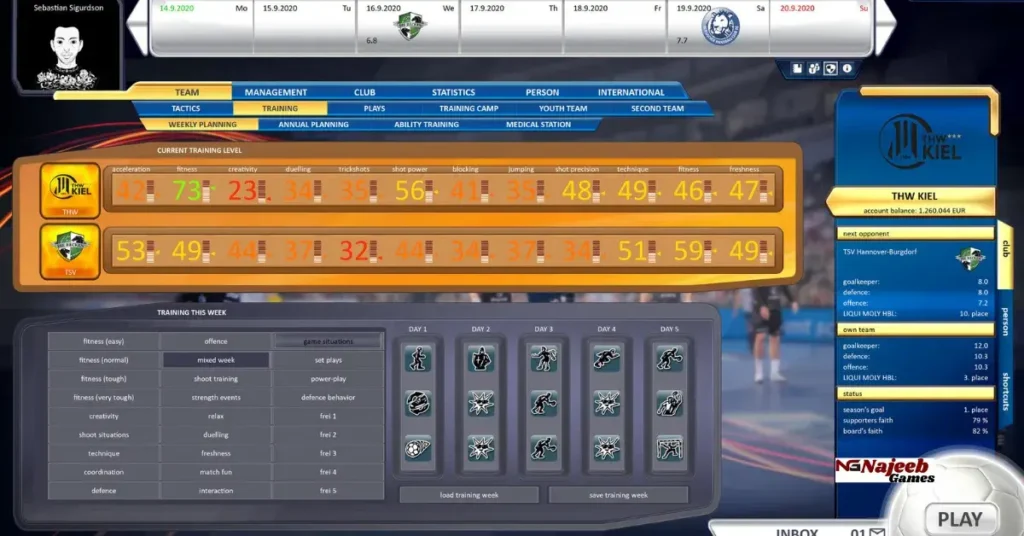Choose 'shoot training' option
The height and width of the screenshot is (536, 1024).
216,379
